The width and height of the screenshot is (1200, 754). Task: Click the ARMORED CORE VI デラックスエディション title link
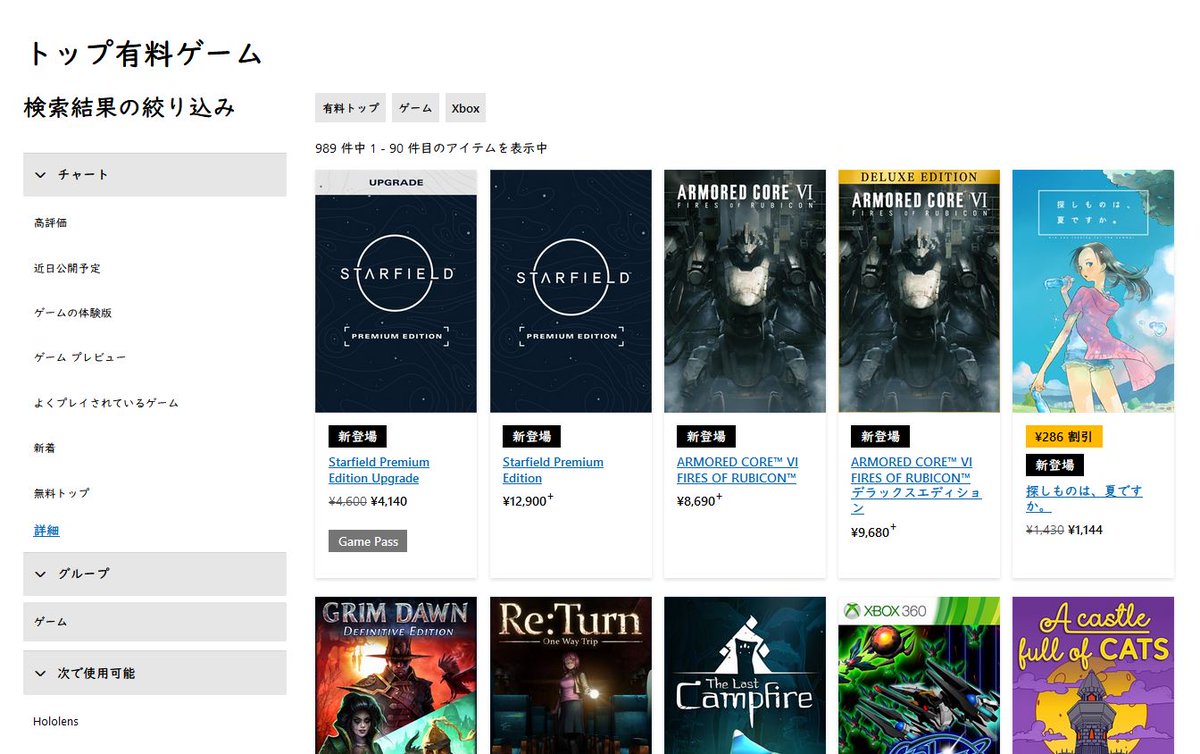(915, 485)
